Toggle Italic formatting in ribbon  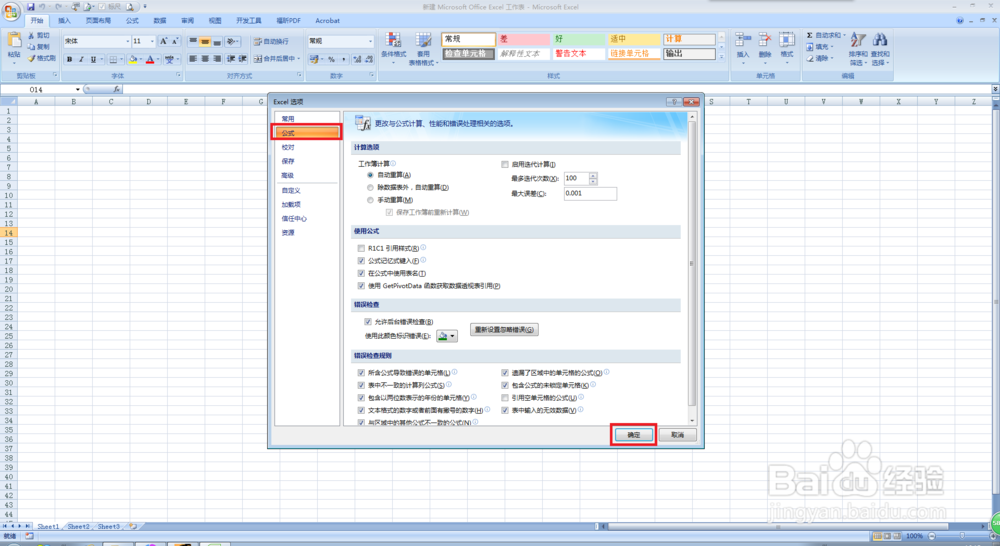coord(81,59)
